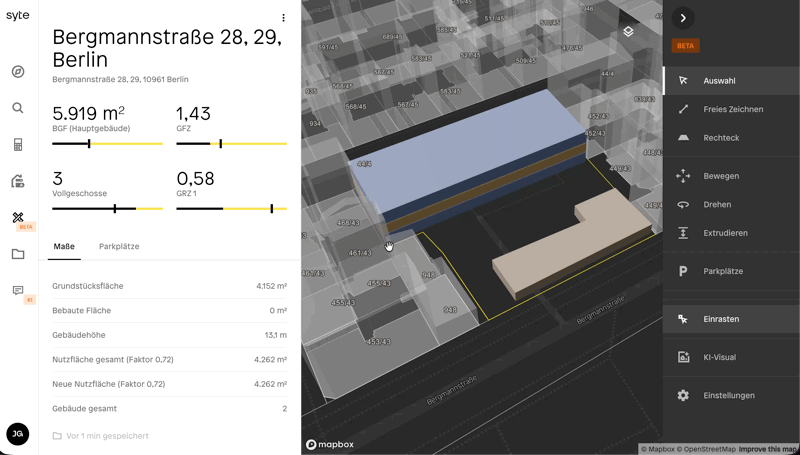The image size is (800, 455).
Task: Open the calculator icon in sidebar
Action: (18, 145)
